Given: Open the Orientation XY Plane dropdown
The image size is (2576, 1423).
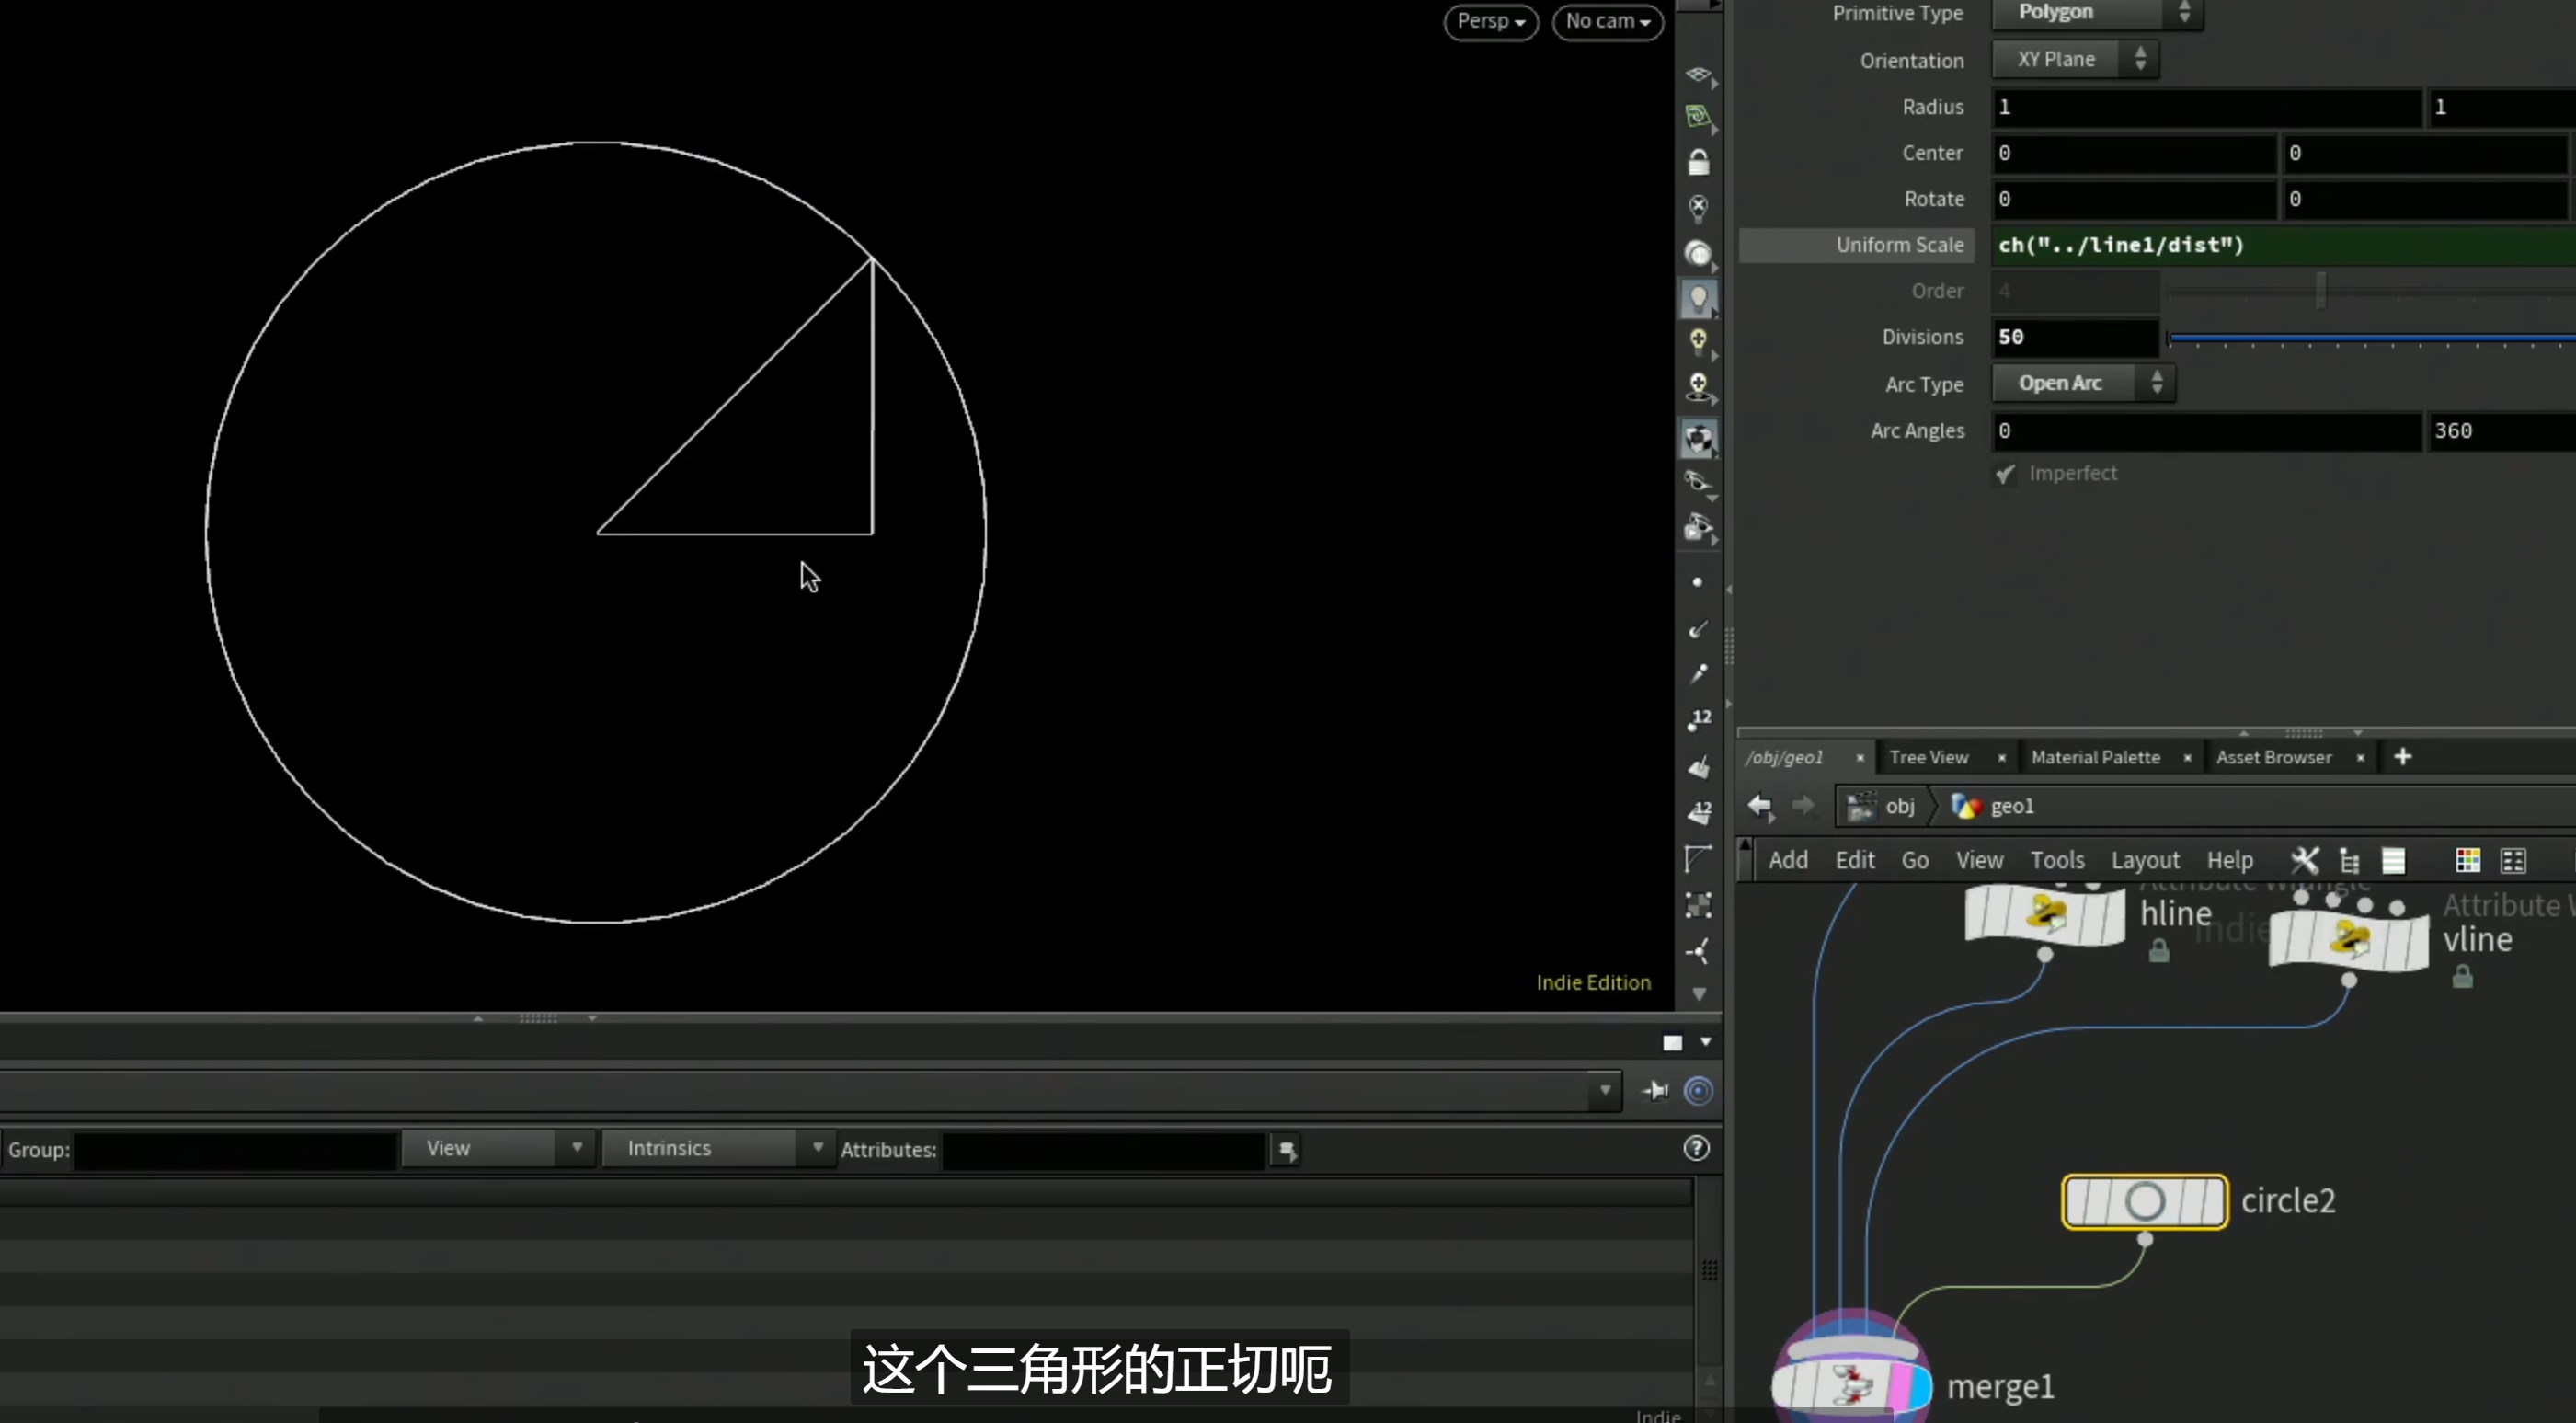Looking at the screenshot, I should (2075, 59).
